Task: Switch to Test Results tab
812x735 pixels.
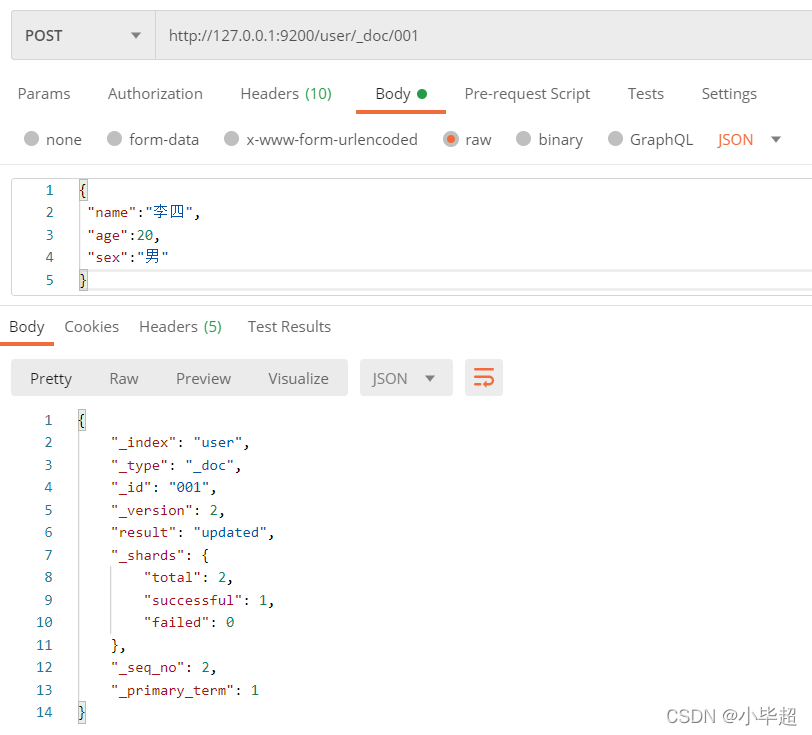Action: [x=289, y=327]
